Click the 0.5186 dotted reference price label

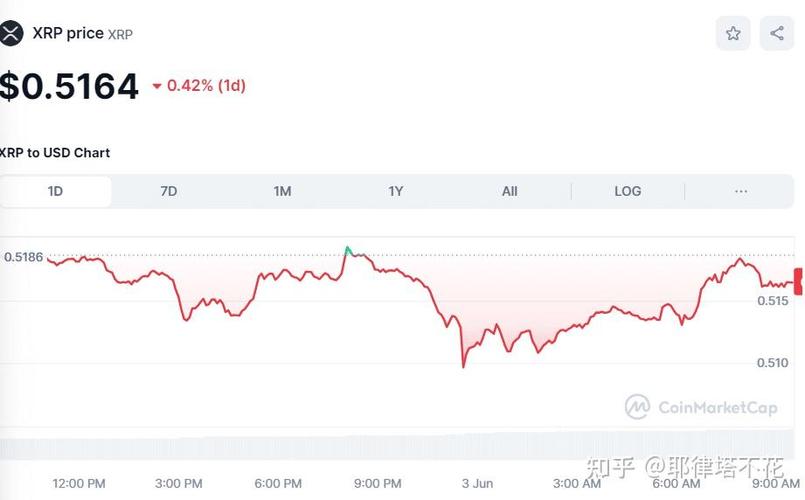pos(24,257)
